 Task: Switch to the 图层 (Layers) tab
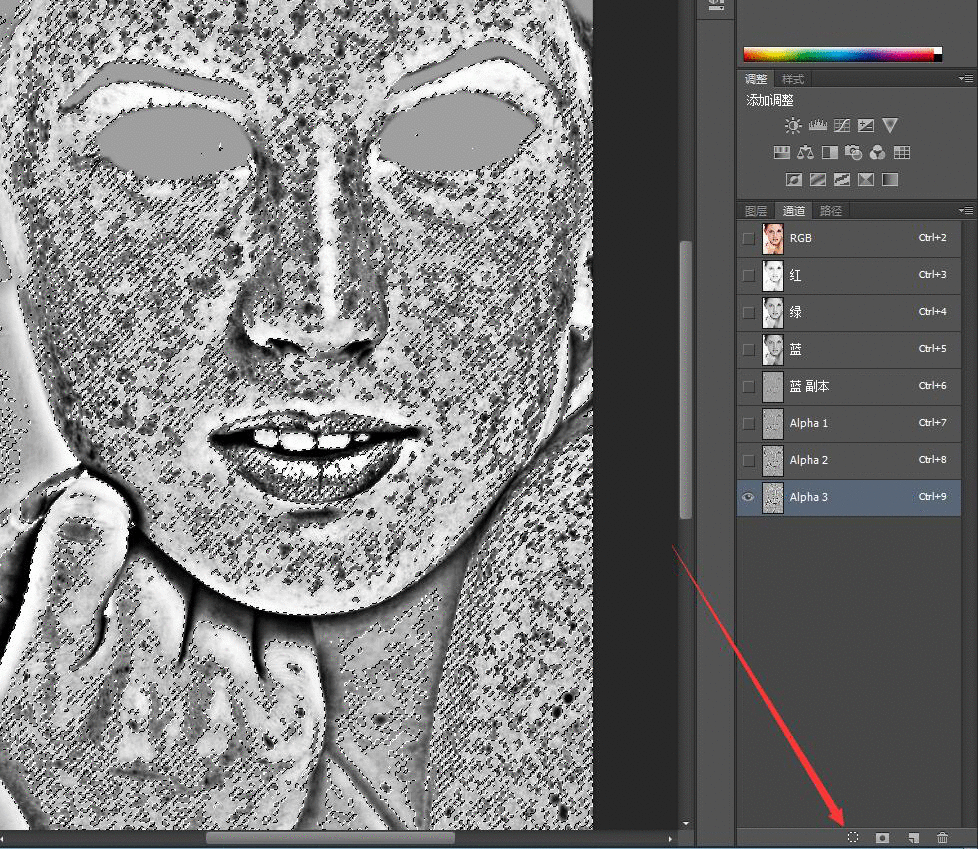pyautogui.click(x=756, y=211)
